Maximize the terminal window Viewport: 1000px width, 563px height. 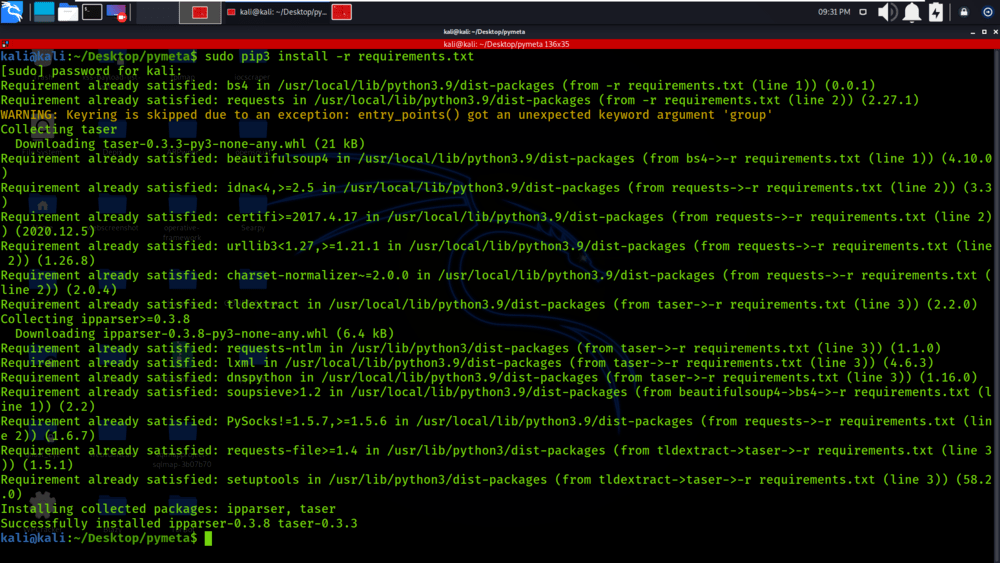point(984,32)
